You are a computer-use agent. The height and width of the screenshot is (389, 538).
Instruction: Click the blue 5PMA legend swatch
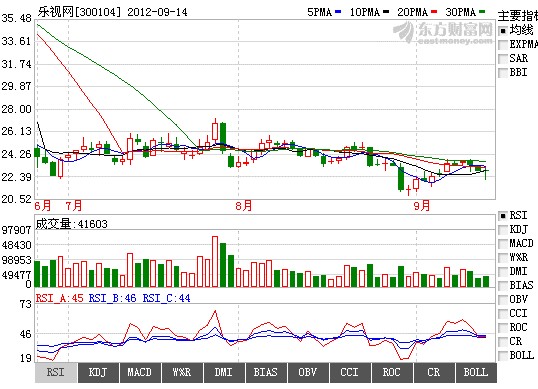[338, 12]
